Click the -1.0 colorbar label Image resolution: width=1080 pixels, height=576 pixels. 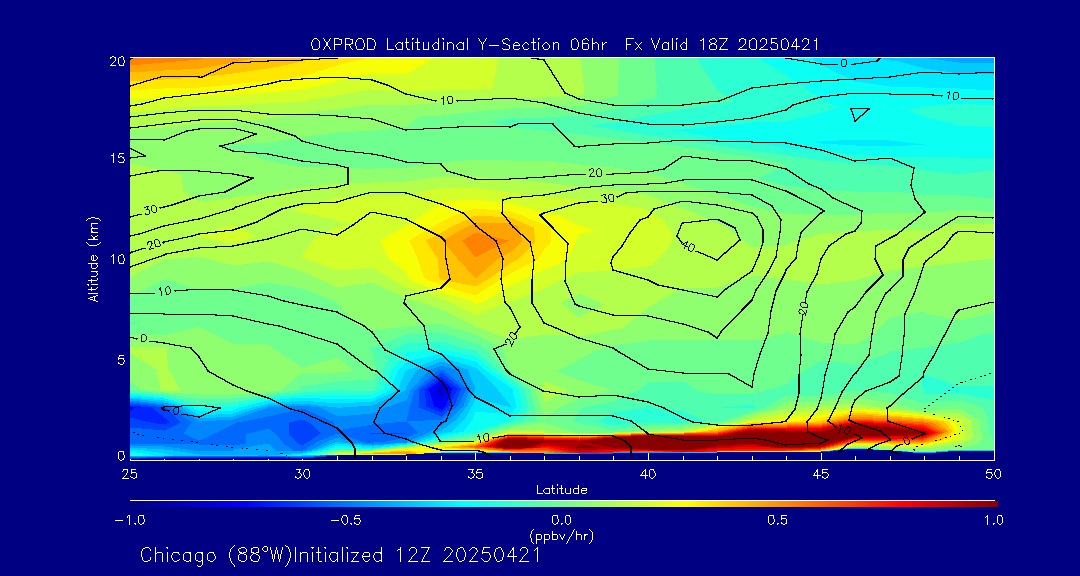(129, 520)
